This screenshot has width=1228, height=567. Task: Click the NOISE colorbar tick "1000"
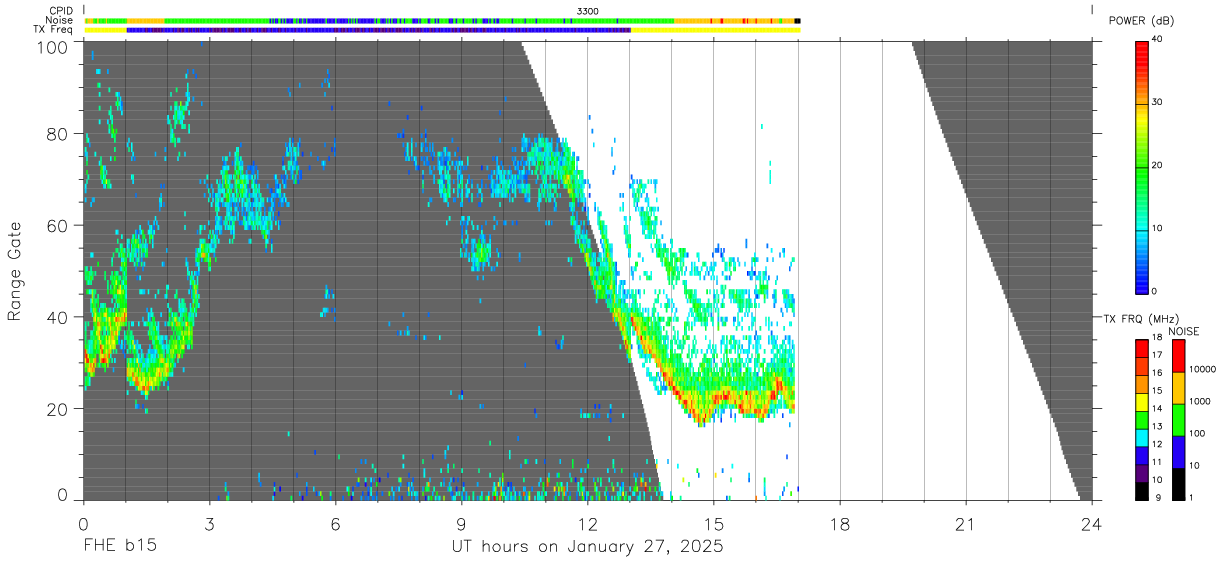pyautogui.click(x=1202, y=402)
